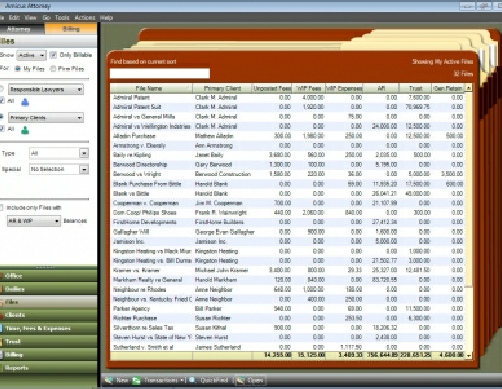This screenshot has width=502, height=389.
Task: Select the Gallagher Will file row
Action: (288, 232)
